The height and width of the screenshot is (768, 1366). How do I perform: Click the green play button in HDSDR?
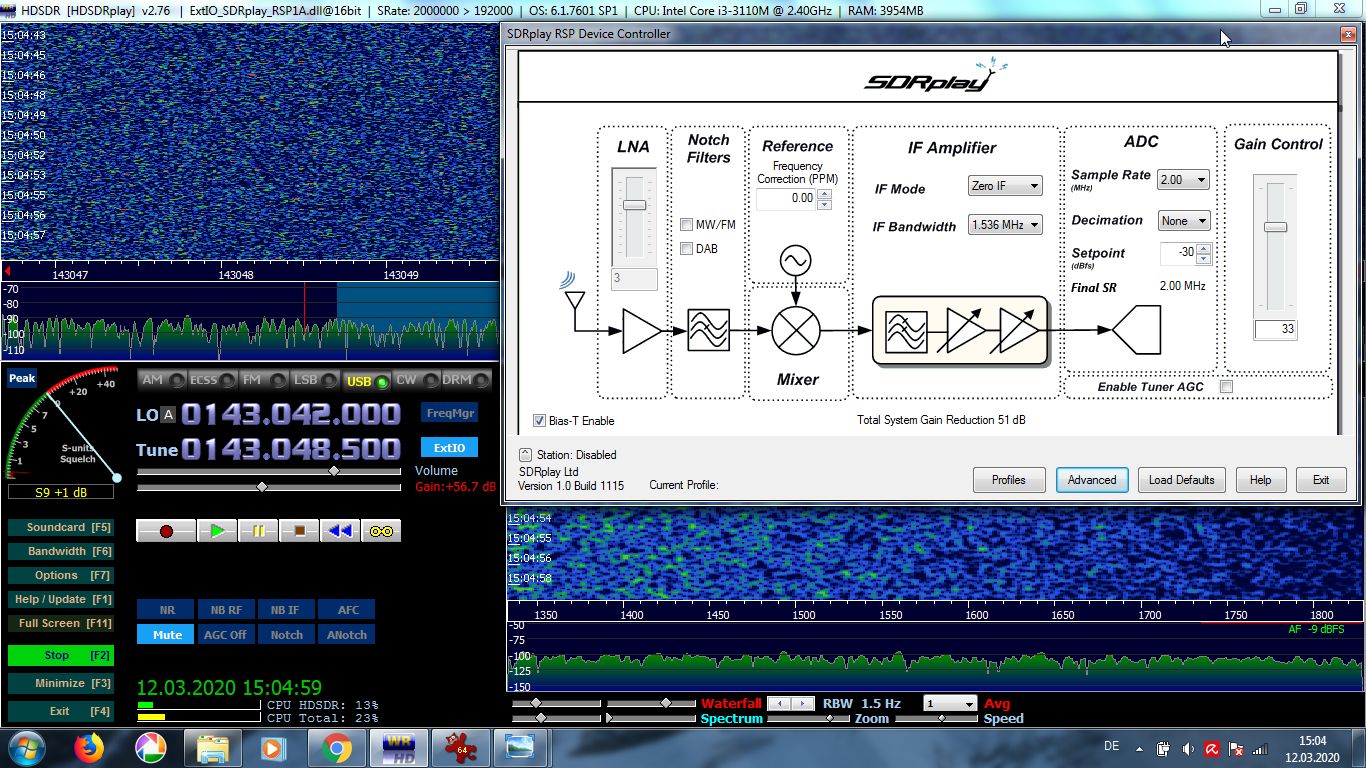pyautogui.click(x=217, y=531)
